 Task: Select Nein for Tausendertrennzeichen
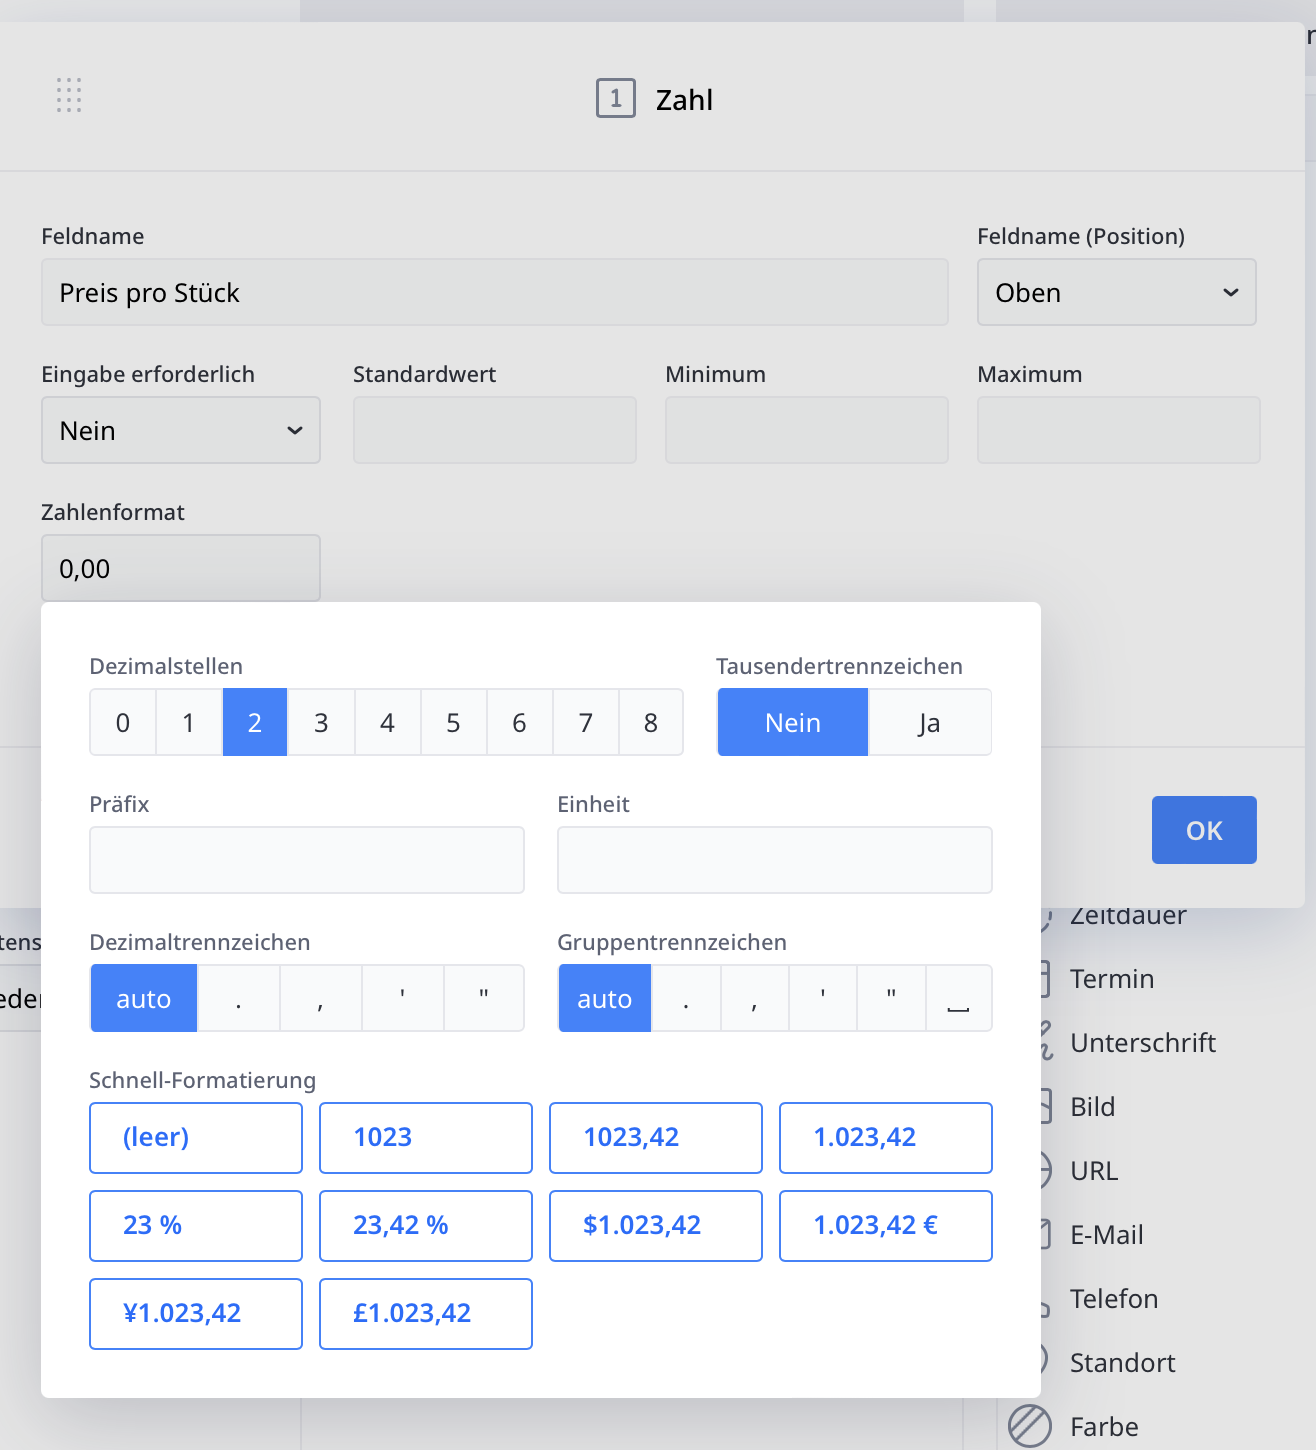coord(792,722)
